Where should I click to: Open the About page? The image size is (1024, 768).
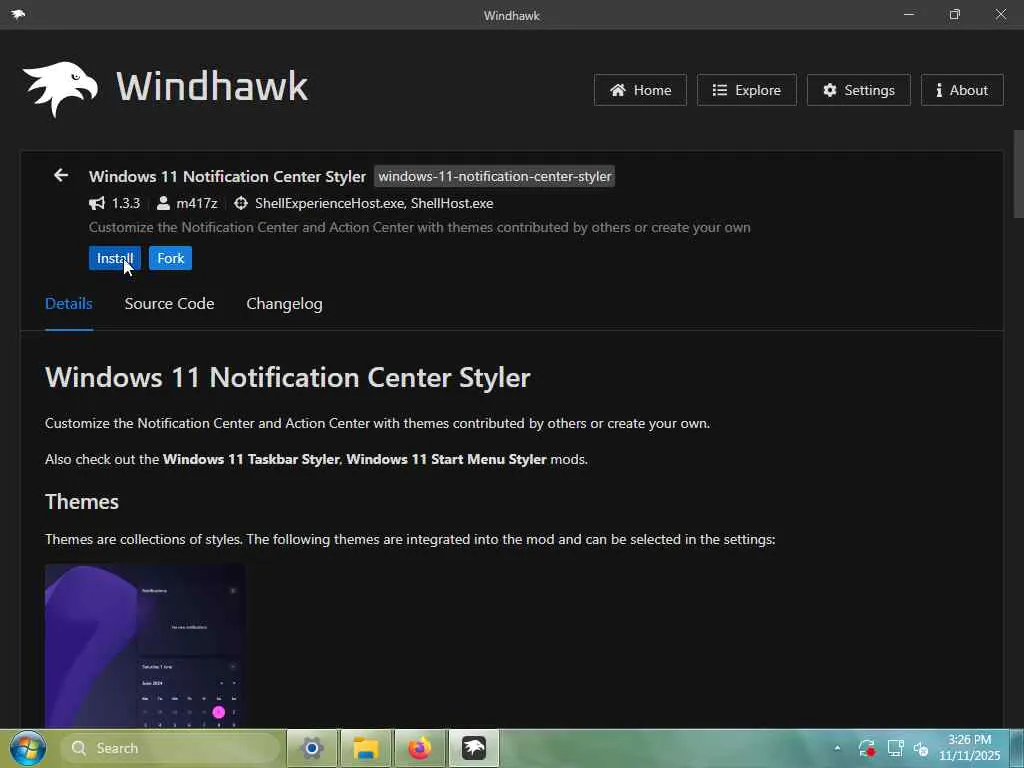(962, 90)
